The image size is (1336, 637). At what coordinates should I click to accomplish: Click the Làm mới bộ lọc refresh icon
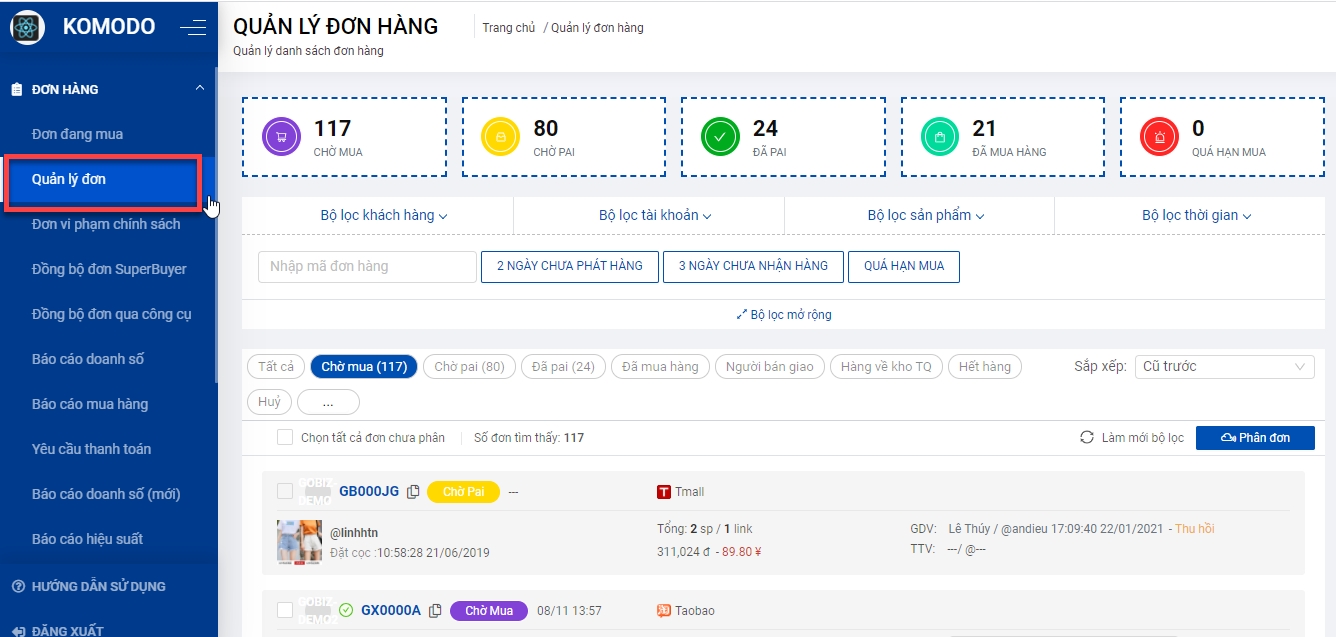tap(1087, 438)
